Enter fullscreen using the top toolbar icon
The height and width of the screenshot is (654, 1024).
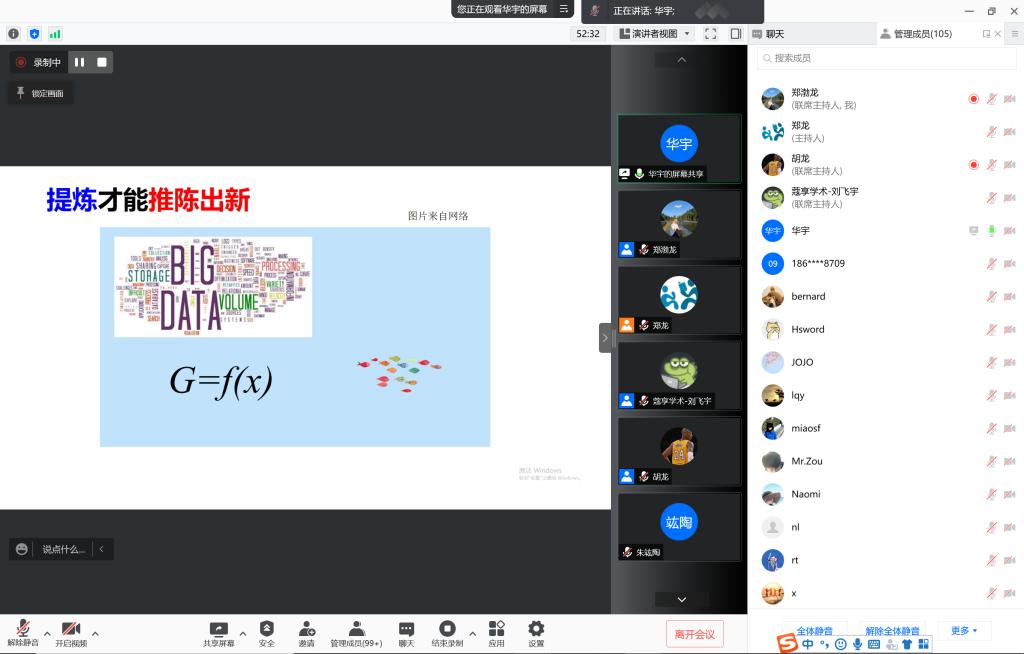710,34
